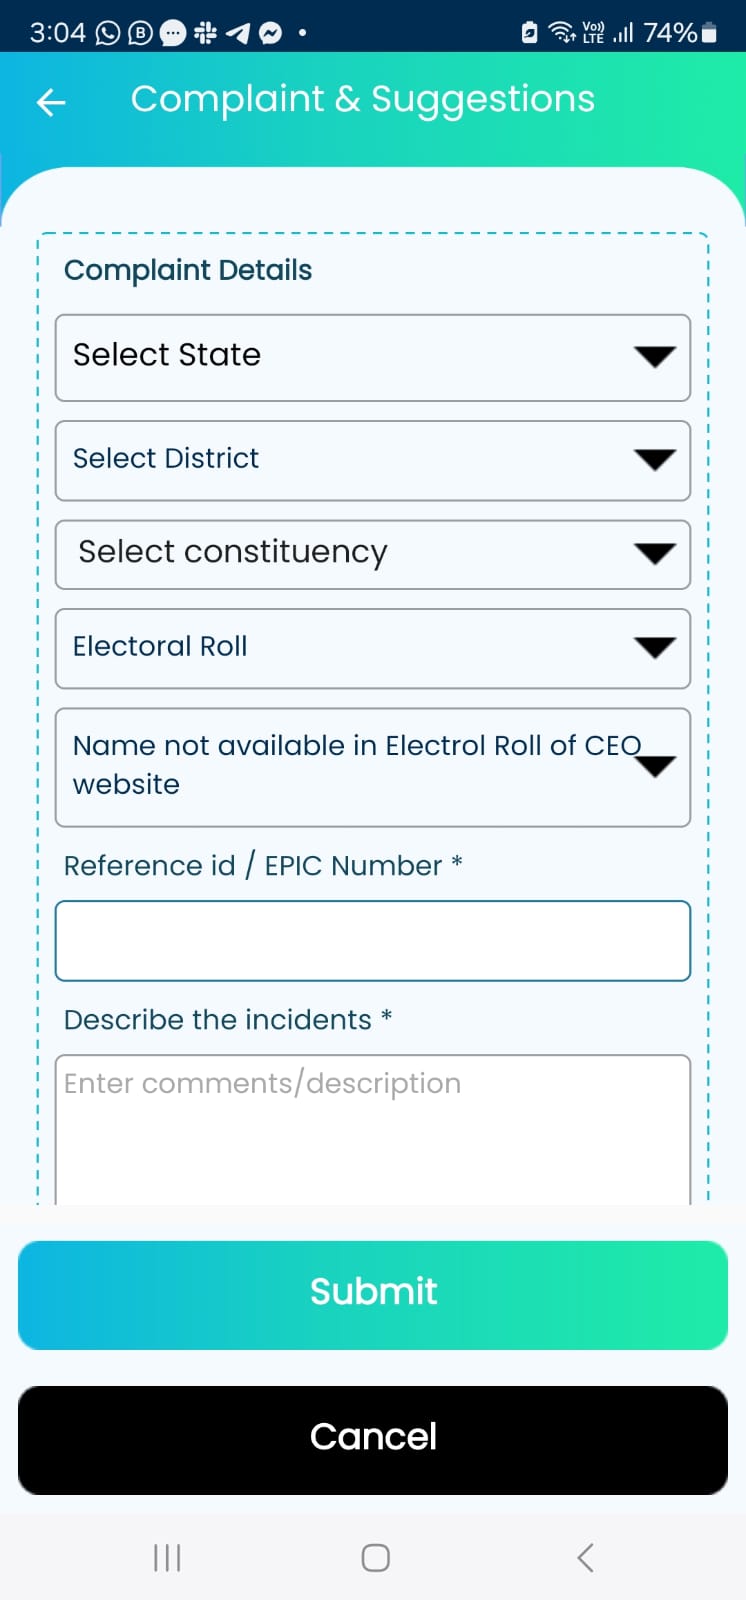The image size is (746, 1600).
Task: Tap the battery status icon
Action: [x=709, y=33]
